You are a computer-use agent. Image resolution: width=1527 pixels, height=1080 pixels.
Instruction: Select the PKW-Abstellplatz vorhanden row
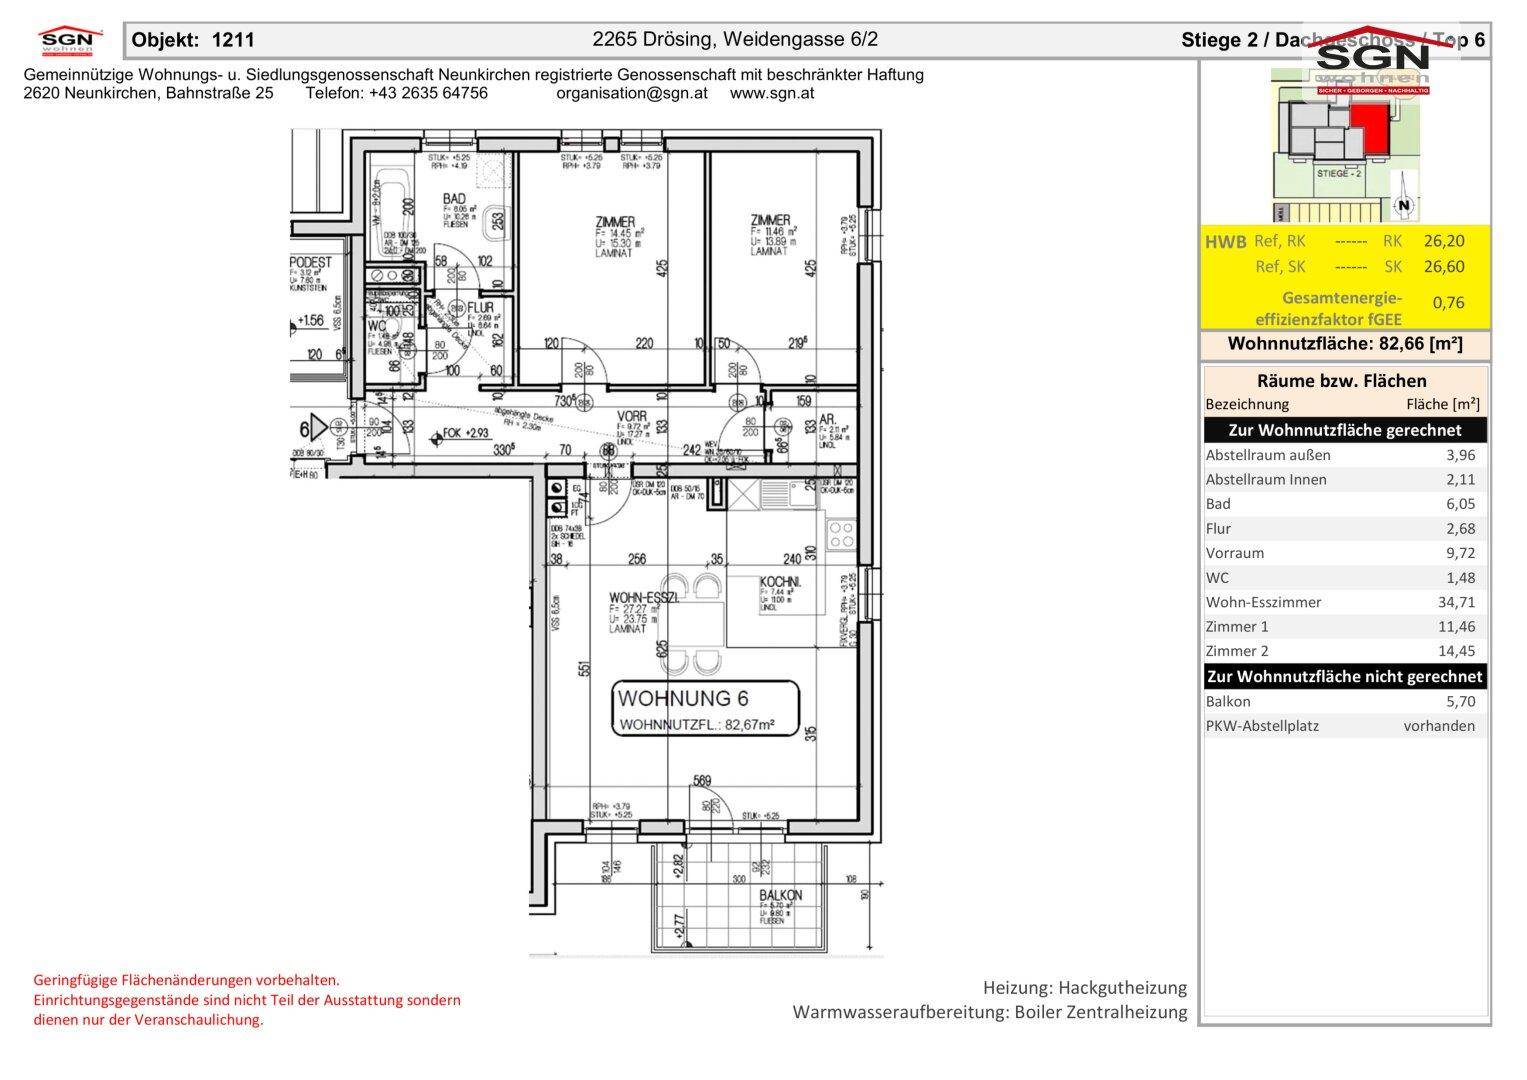(x=1345, y=726)
